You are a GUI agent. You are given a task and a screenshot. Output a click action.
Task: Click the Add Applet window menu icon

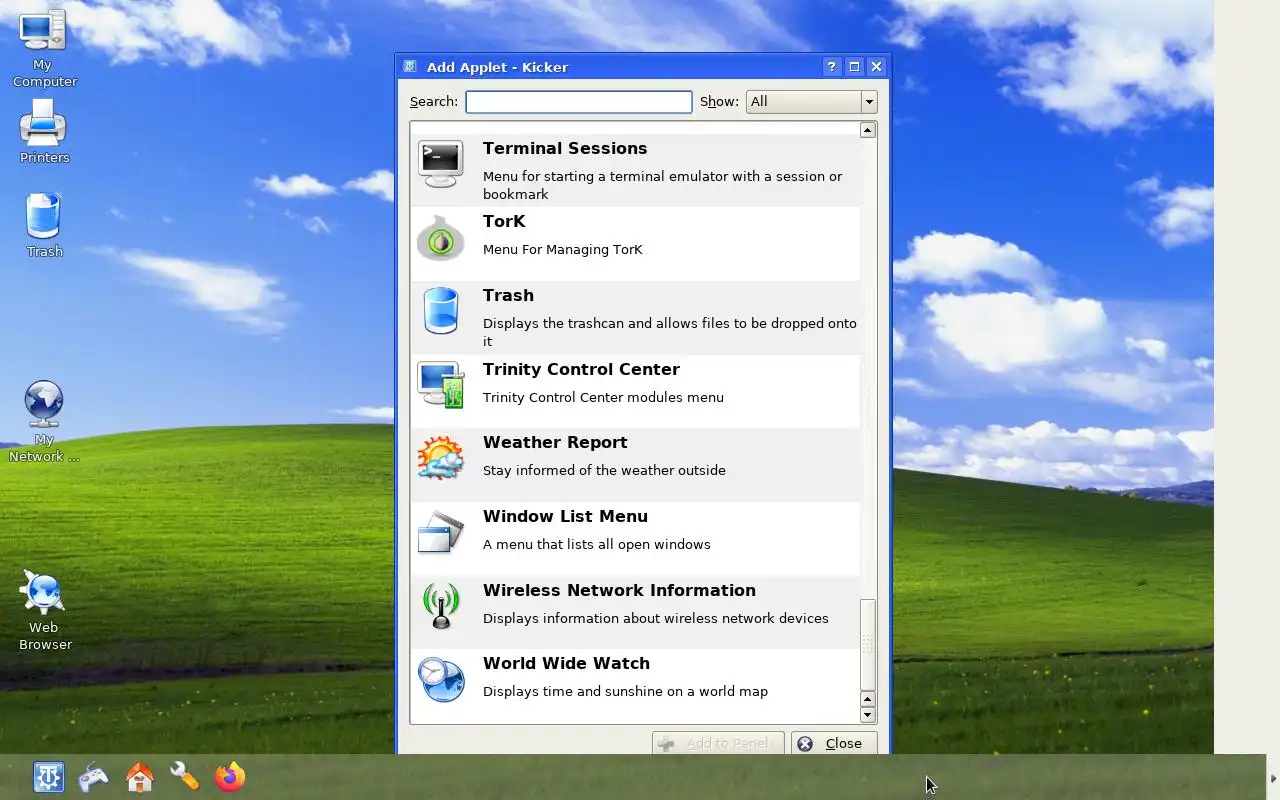click(x=410, y=67)
